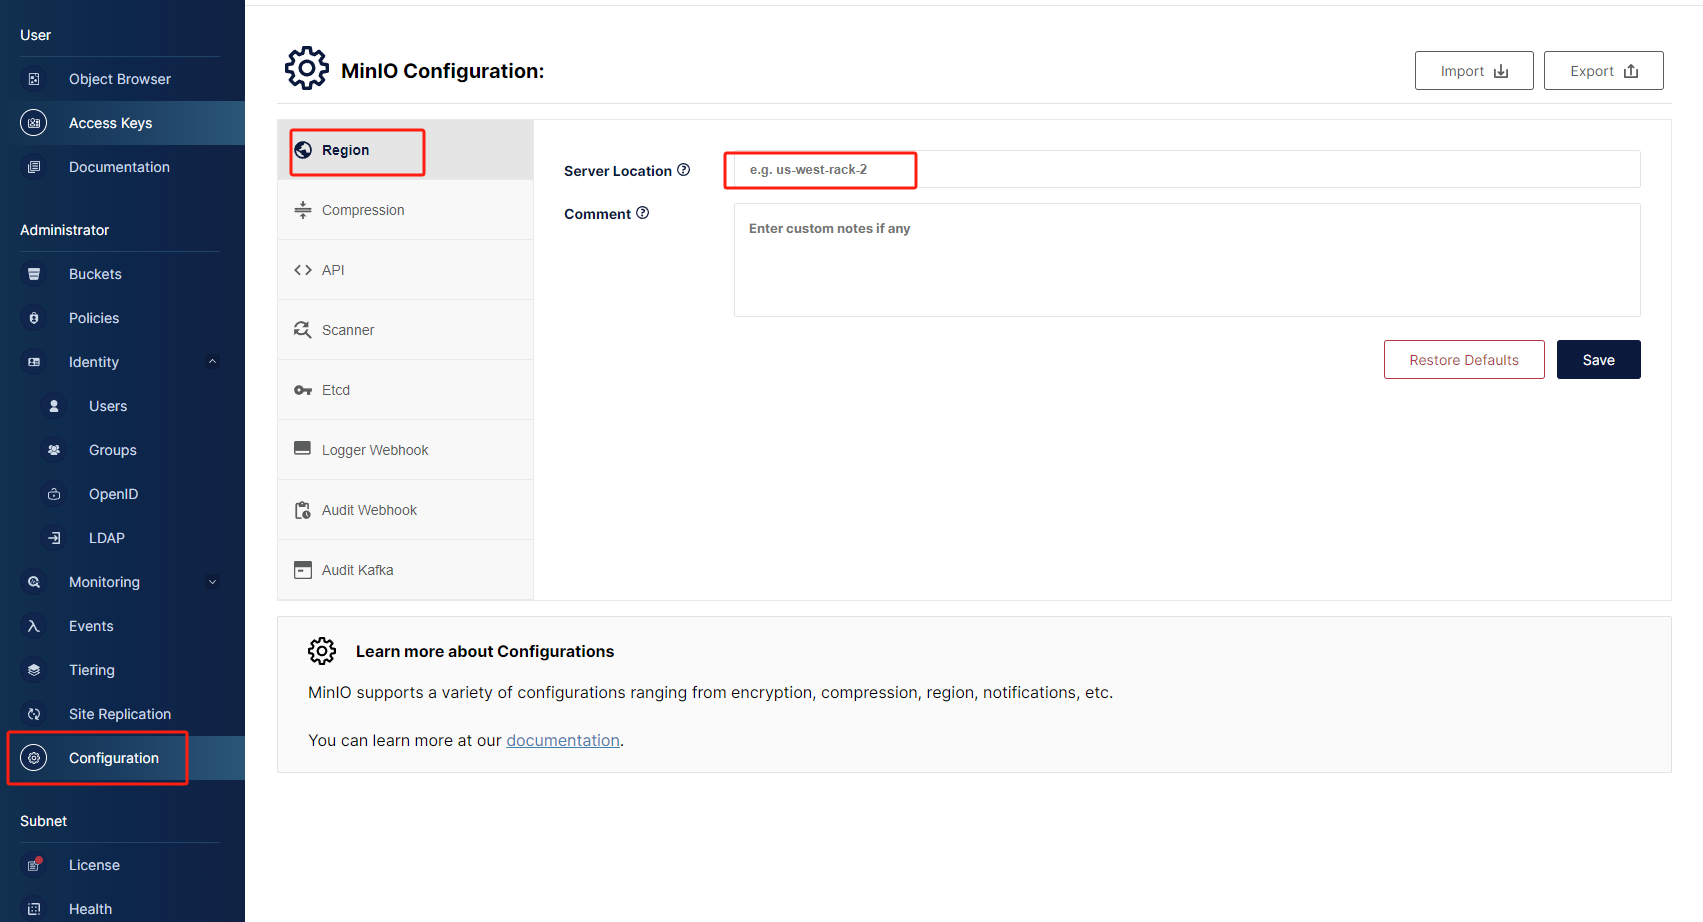Go to Access Keys page
Viewport: 1703px width, 922px height.
(x=122, y=123)
